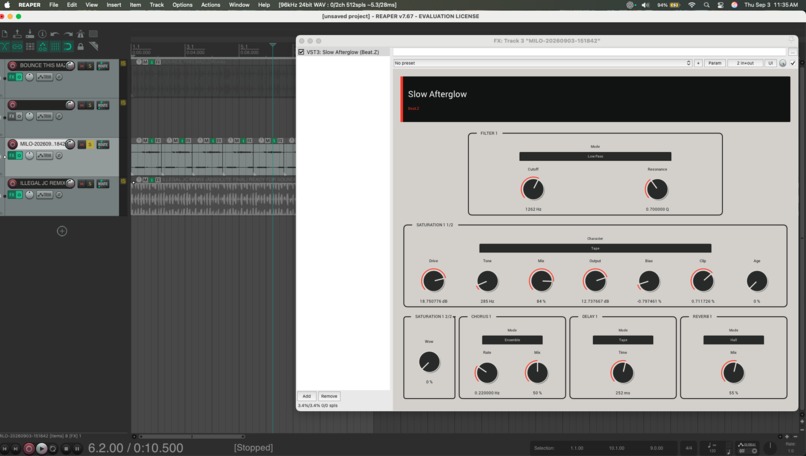Mute the ILLEGAL JC REMIX track

click(81, 184)
